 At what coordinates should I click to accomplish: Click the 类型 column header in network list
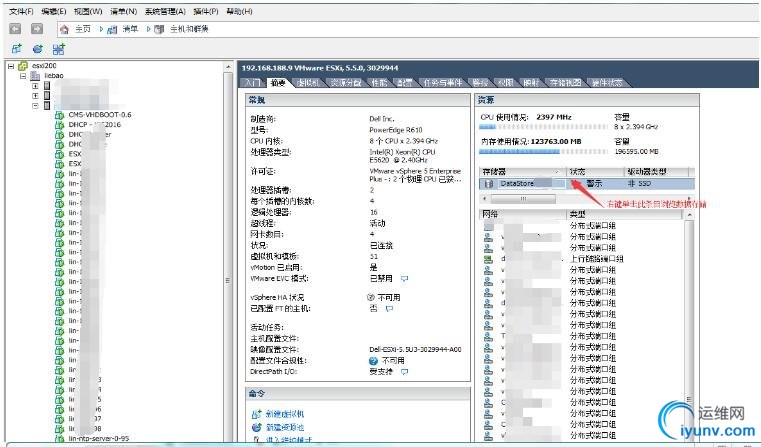pyautogui.click(x=625, y=214)
